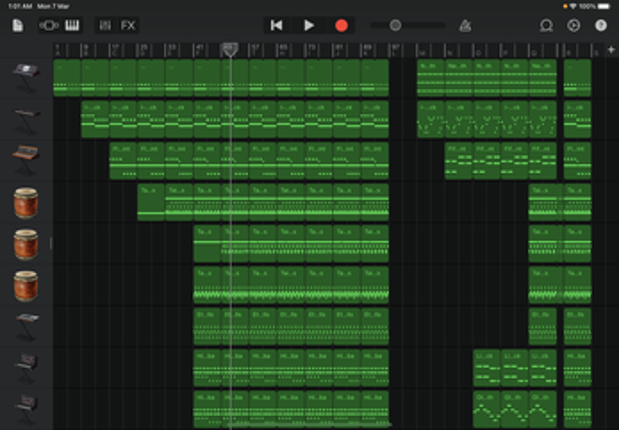Select the first keyboard track header

[x=25, y=77]
